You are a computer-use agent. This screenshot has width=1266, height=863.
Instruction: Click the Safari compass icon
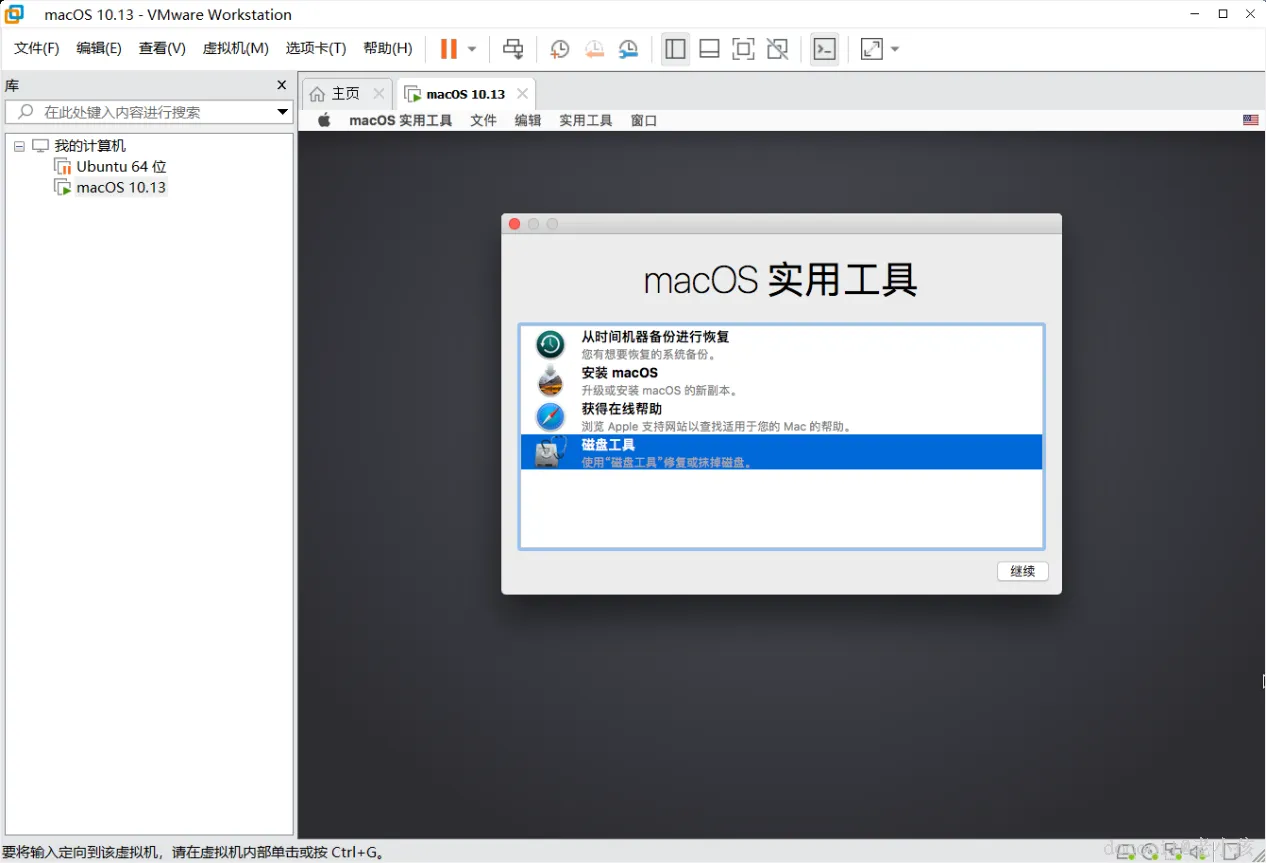[x=550, y=417]
